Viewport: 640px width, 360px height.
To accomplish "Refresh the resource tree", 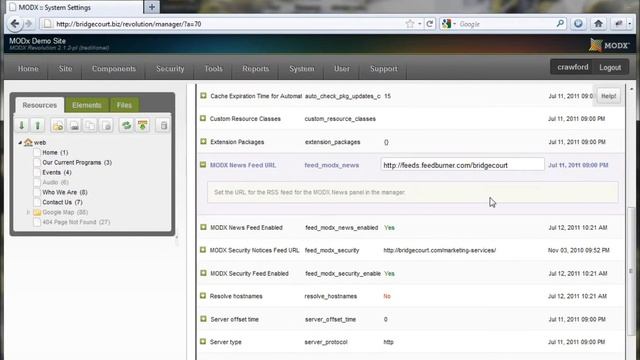I will pyautogui.click(x=127, y=125).
